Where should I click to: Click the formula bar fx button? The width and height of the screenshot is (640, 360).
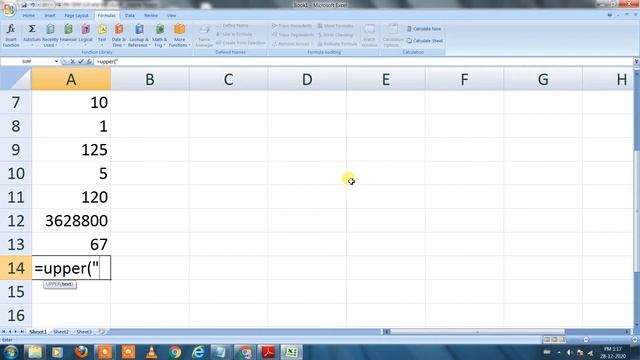click(89, 62)
